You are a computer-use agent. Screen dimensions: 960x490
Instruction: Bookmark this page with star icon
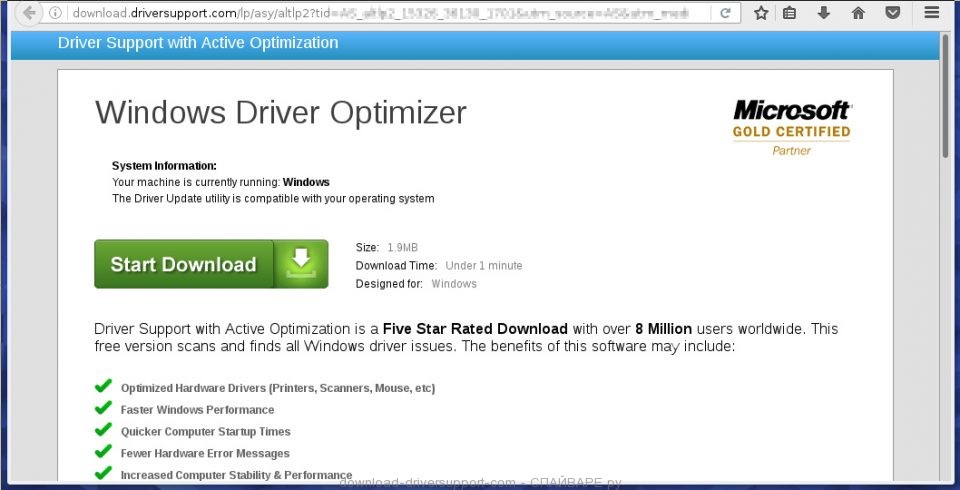coord(761,14)
